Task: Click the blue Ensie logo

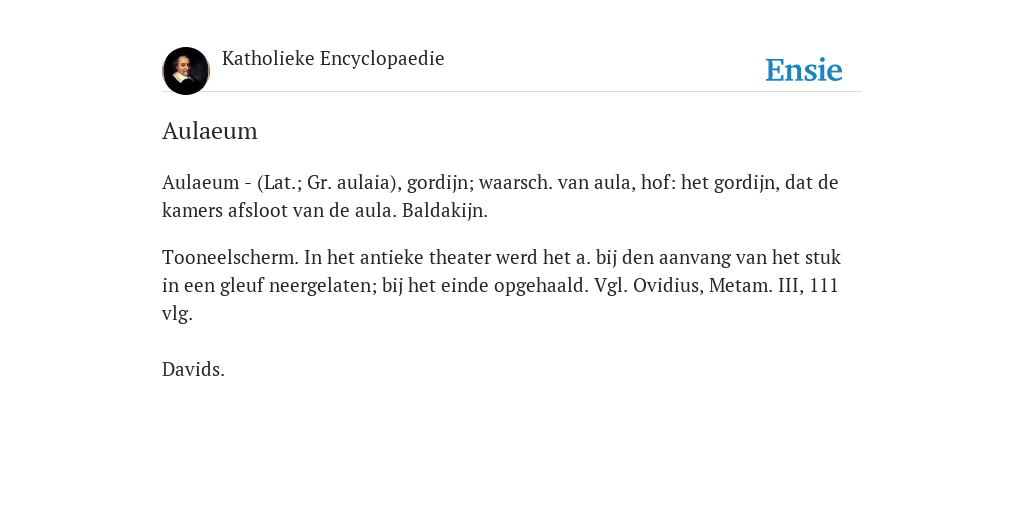Action: 804,70
